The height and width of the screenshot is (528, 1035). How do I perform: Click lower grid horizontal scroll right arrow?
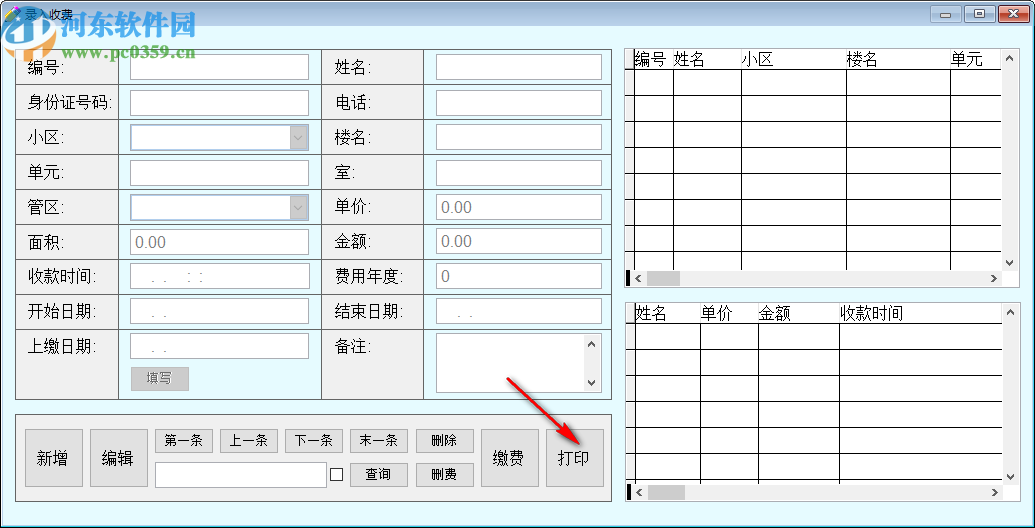pos(993,492)
